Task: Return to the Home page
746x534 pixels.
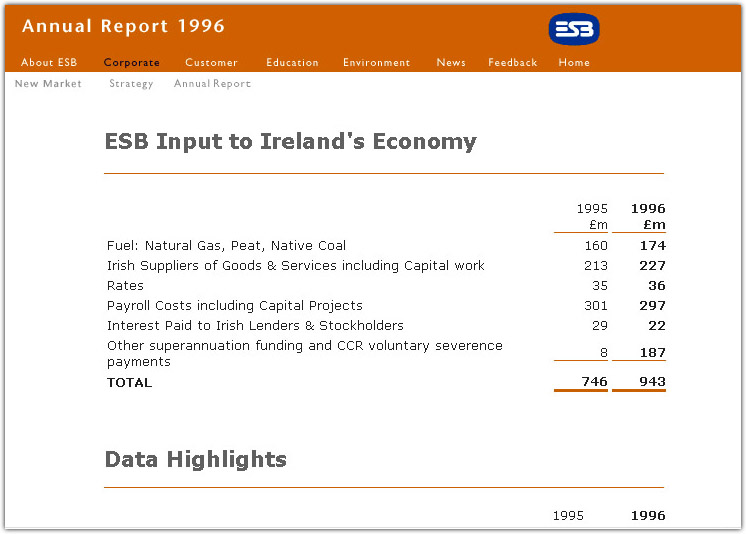Action: point(574,62)
